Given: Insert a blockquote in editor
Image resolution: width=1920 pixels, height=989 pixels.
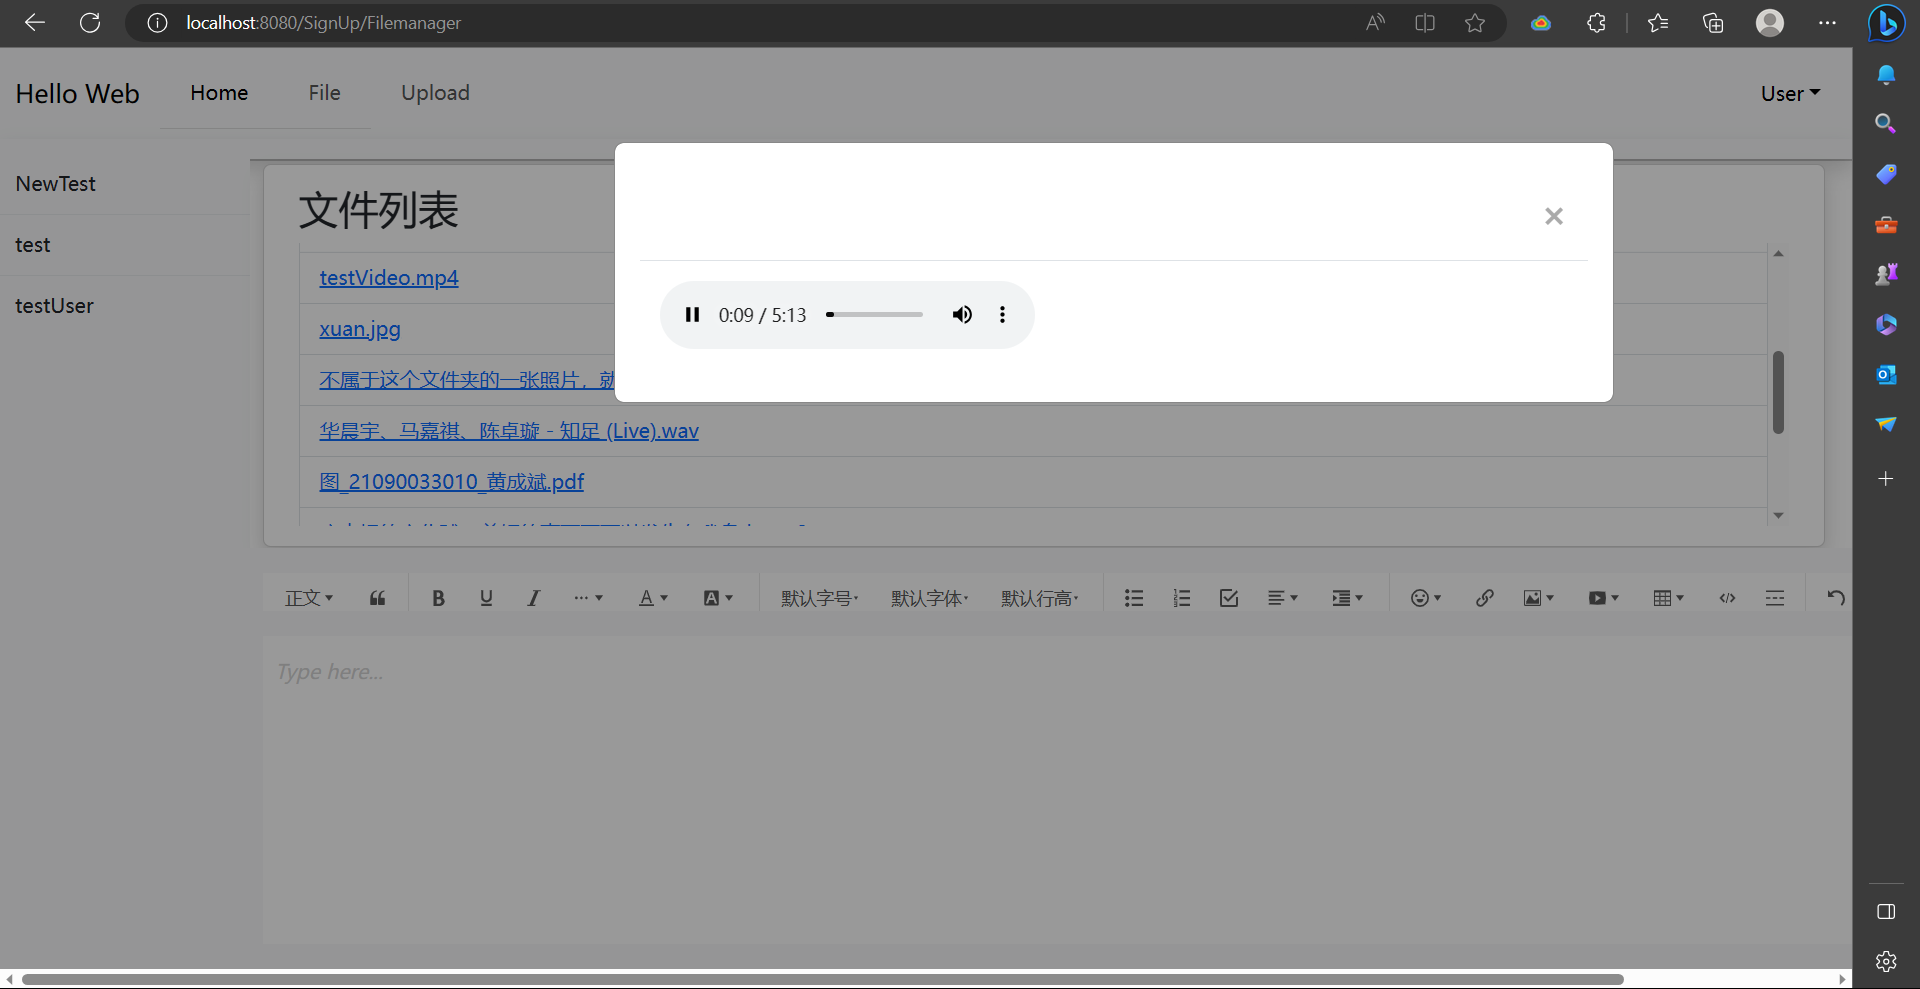Looking at the screenshot, I should coord(377,598).
